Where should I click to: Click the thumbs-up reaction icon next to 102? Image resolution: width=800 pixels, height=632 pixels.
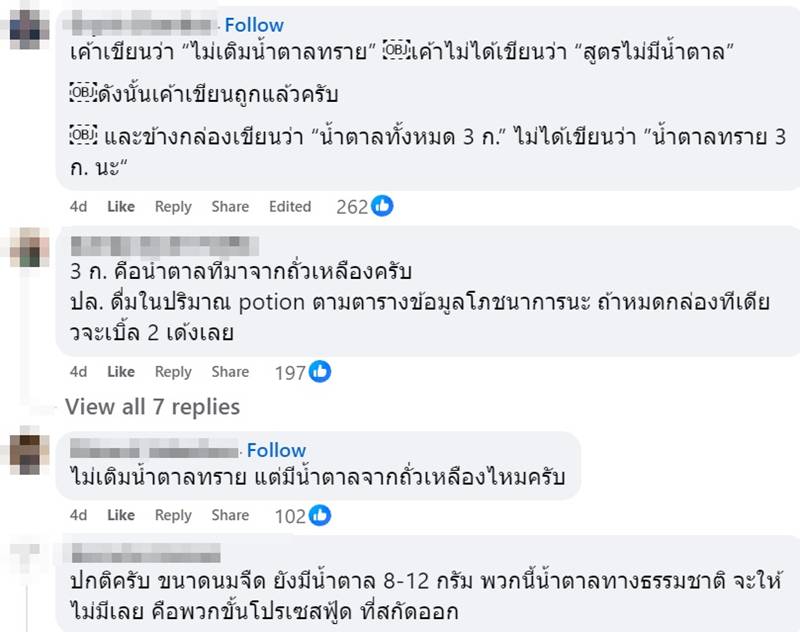[x=321, y=514]
